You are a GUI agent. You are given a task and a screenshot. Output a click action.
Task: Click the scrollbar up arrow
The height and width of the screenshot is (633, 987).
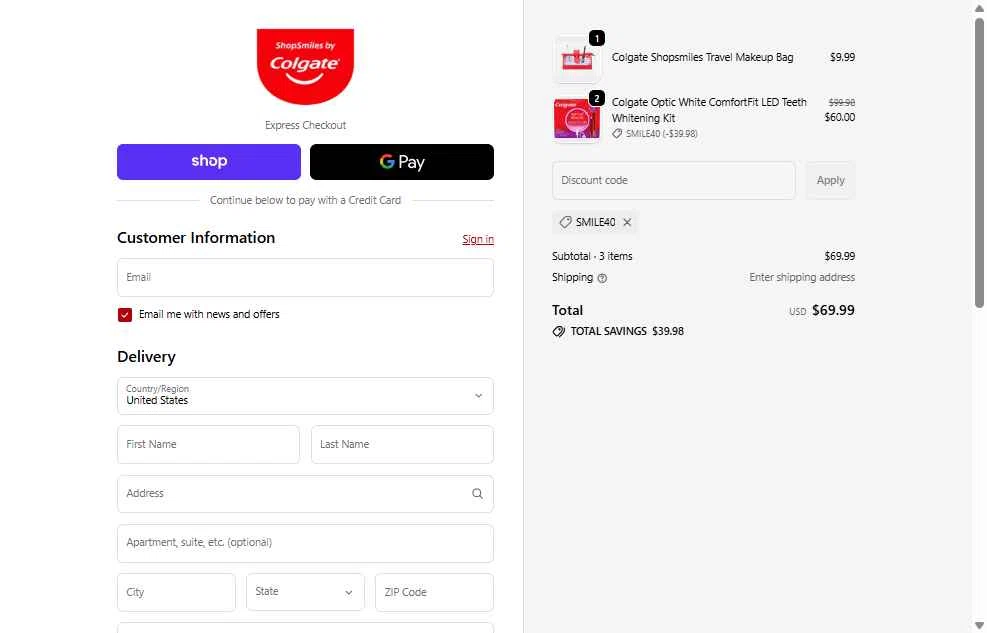point(979,7)
